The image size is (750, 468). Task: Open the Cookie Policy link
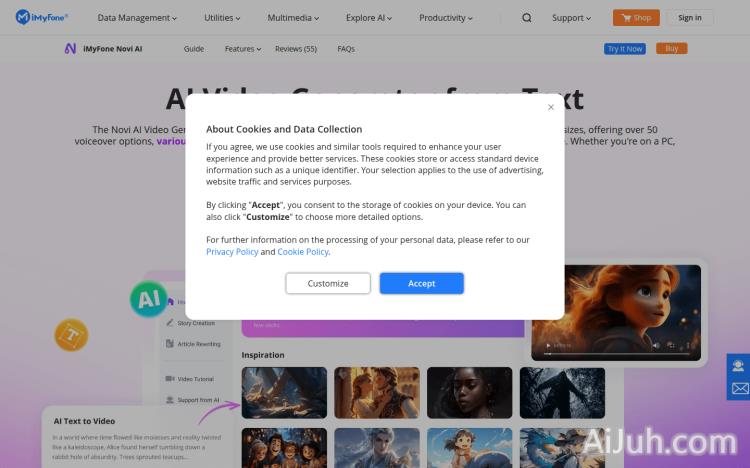point(303,252)
